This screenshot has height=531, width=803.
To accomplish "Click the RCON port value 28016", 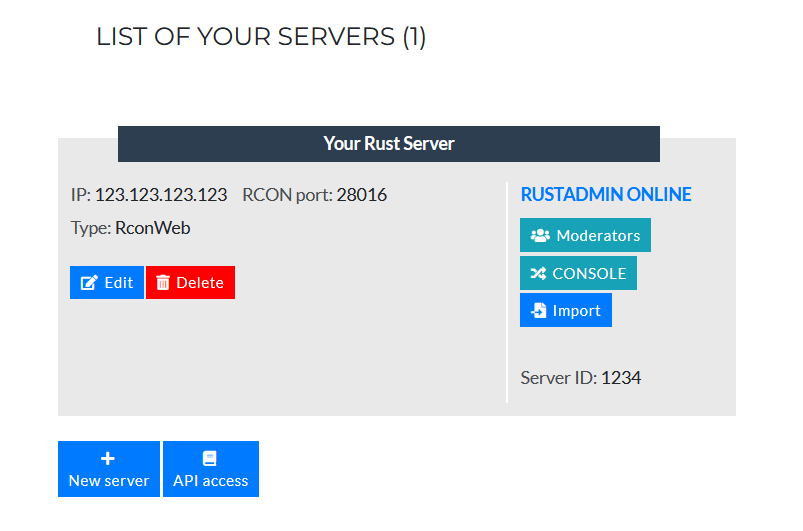I will (361, 195).
